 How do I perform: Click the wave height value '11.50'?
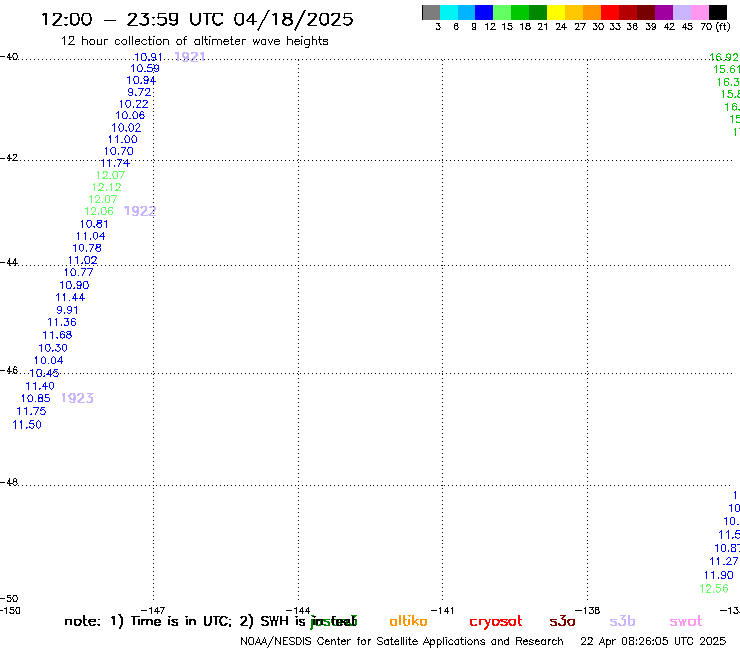(x=27, y=425)
